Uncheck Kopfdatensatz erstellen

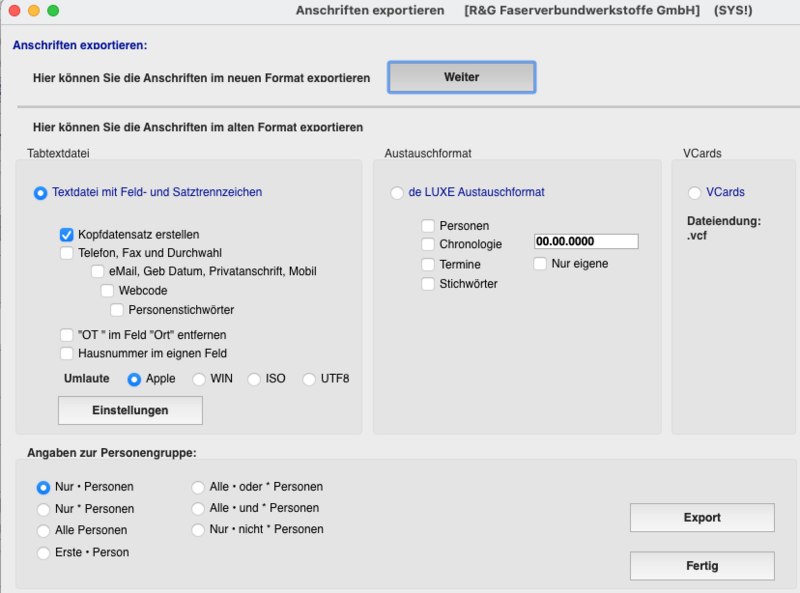click(67, 234)
